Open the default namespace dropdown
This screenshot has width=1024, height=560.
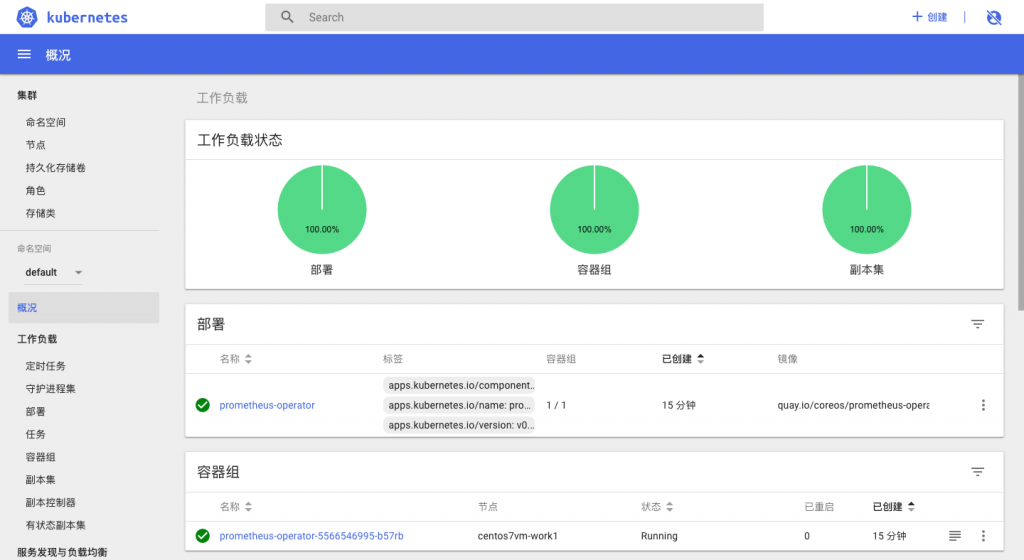(54, 272)
